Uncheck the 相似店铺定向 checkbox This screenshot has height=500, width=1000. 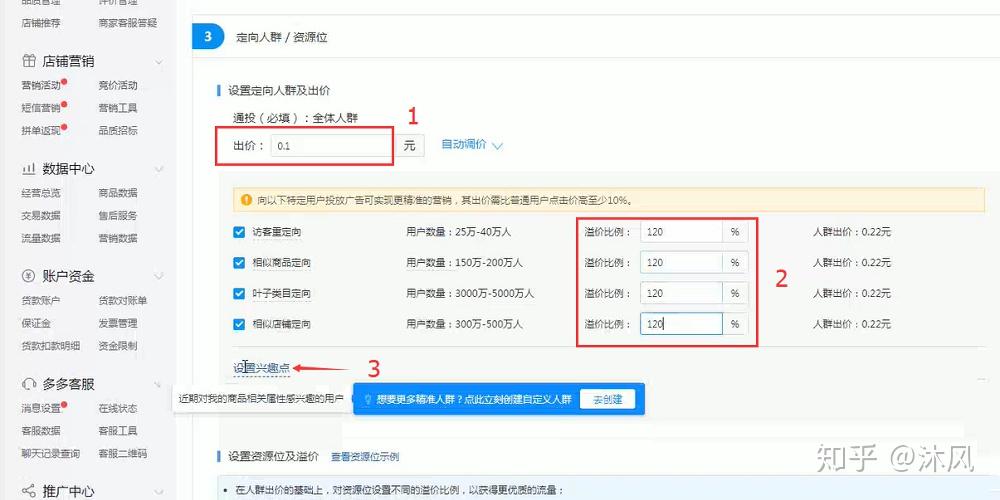239,324
